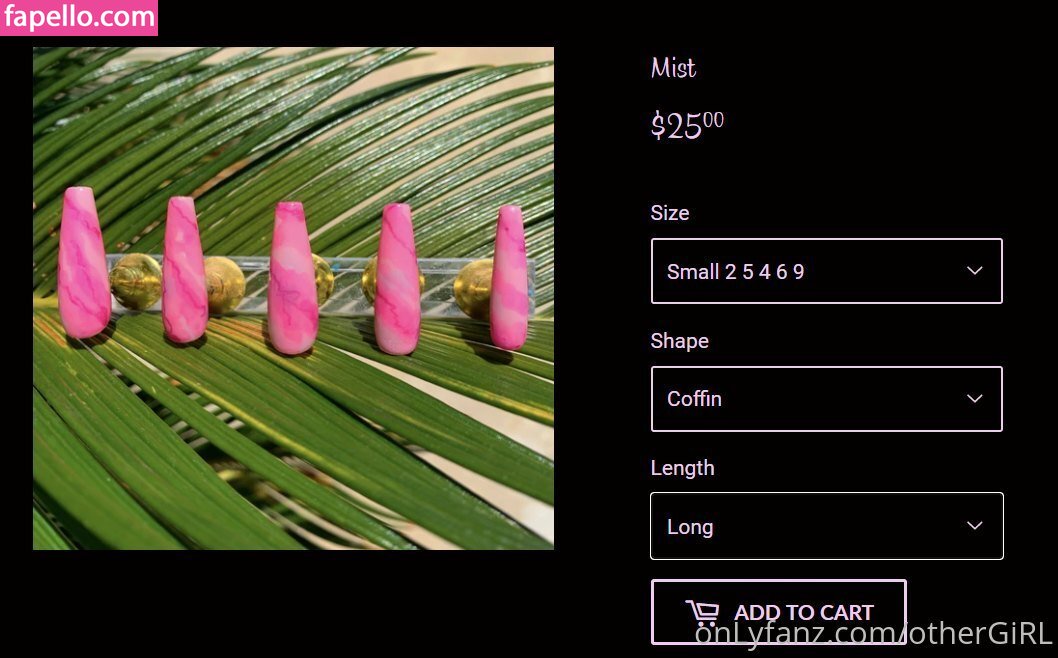
Task: Click the middle pink nail in photo
Action: coord(293,278)
